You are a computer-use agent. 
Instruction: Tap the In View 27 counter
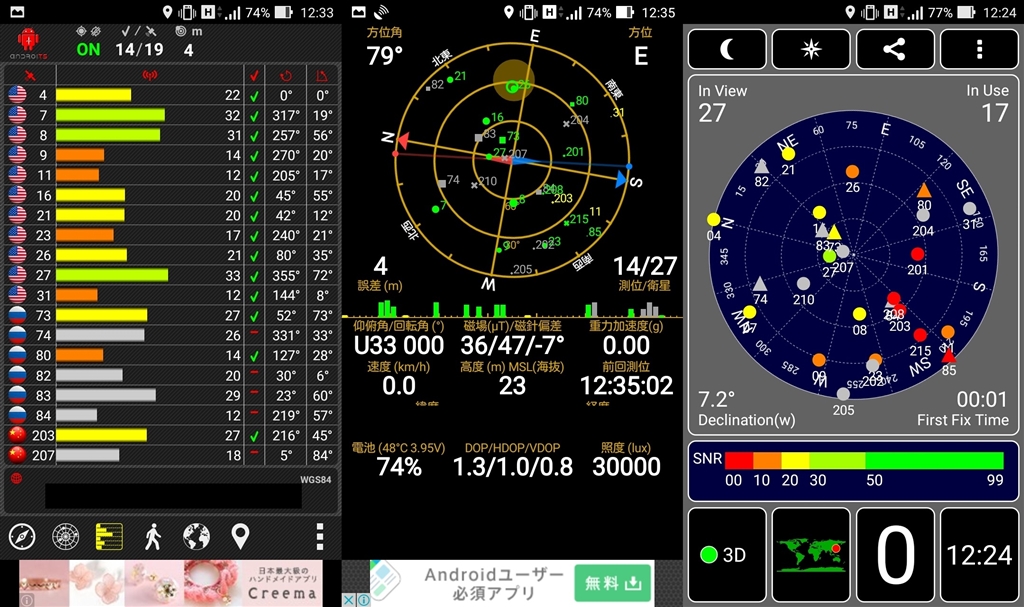[x=712, y=113]
